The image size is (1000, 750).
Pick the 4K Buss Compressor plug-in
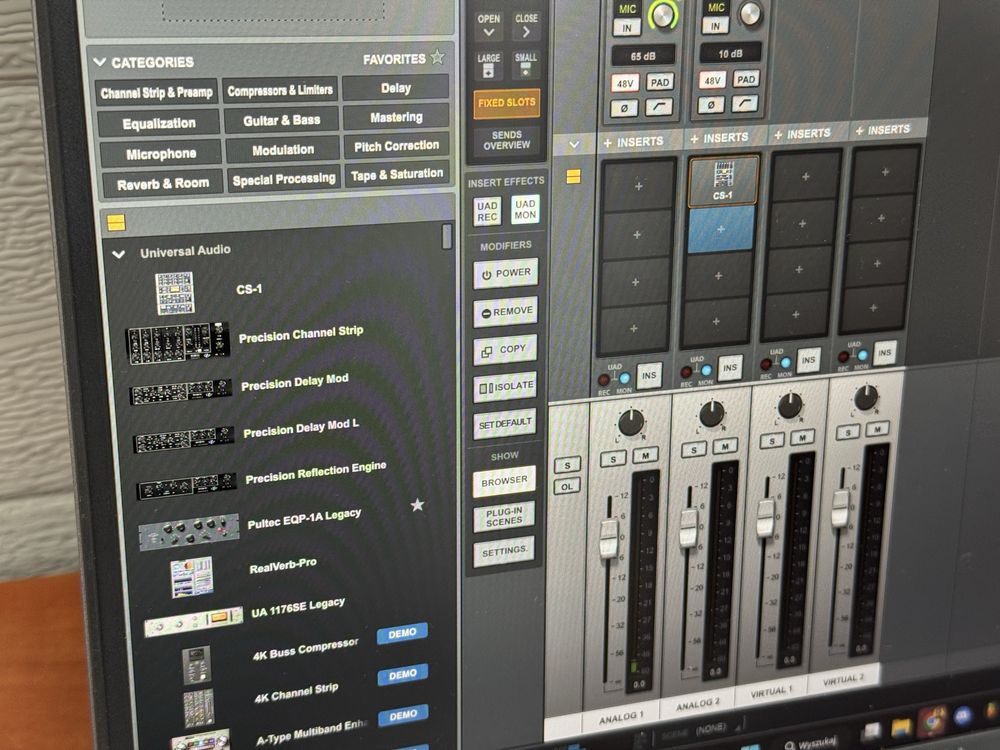point(305,649)
